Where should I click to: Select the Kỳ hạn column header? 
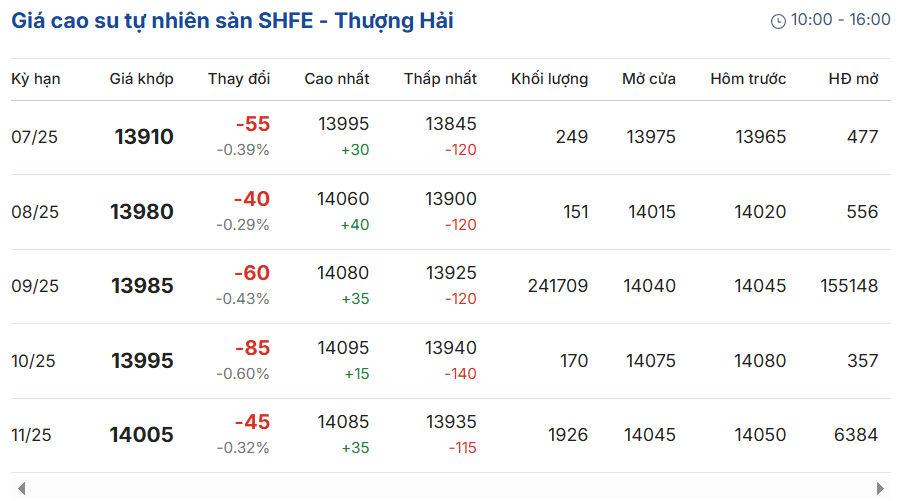36,79
